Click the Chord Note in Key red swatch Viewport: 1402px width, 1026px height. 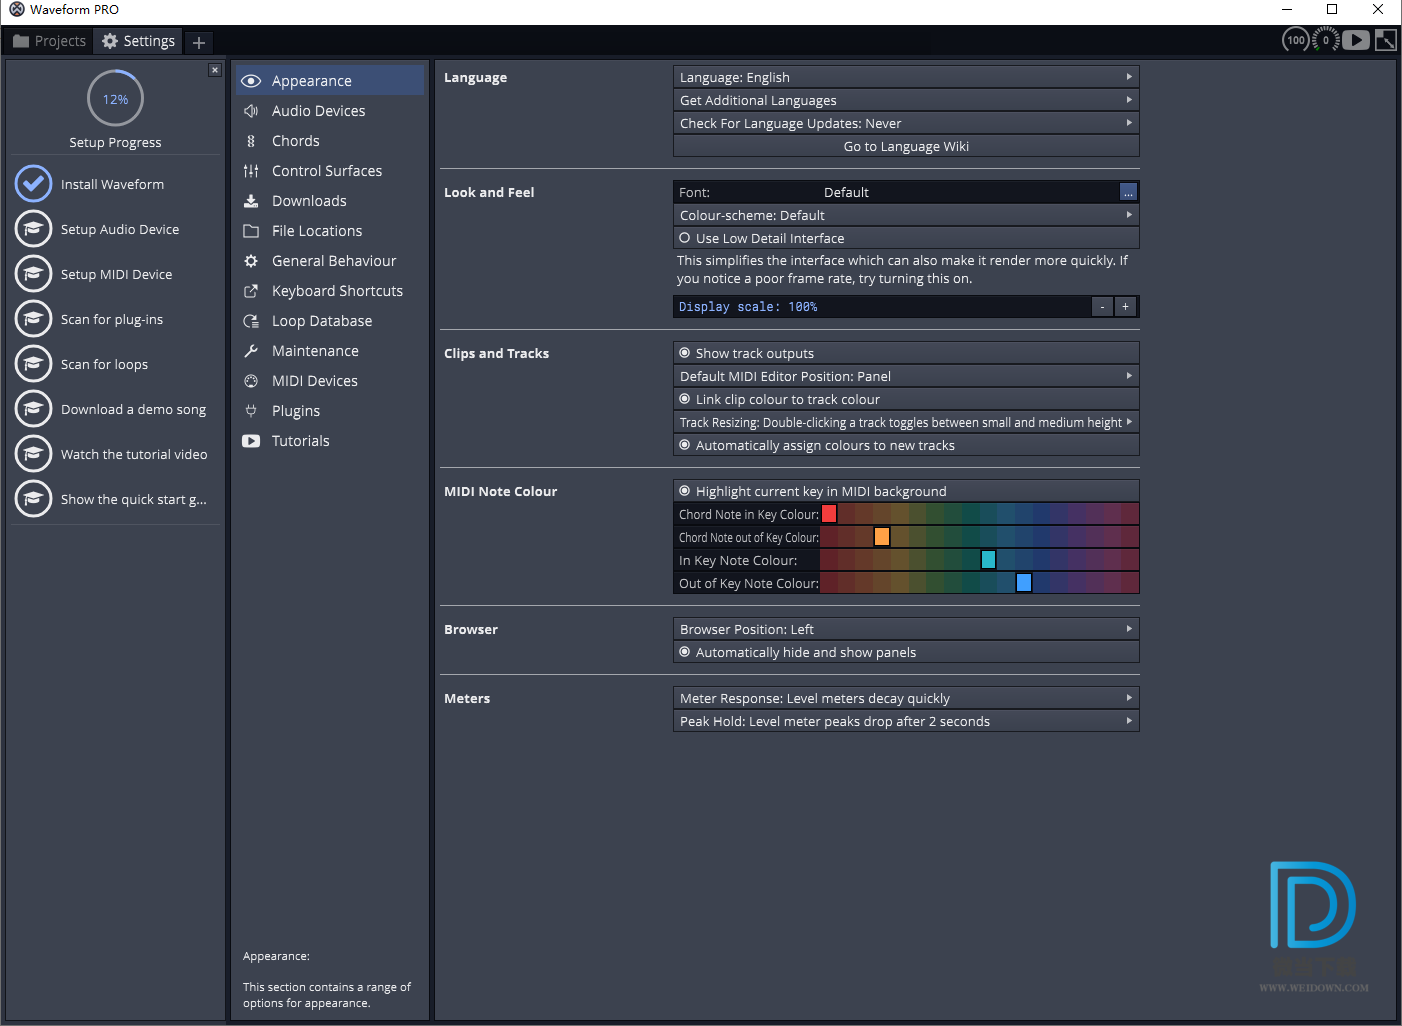pyautogui.click(x=829, y=514)
